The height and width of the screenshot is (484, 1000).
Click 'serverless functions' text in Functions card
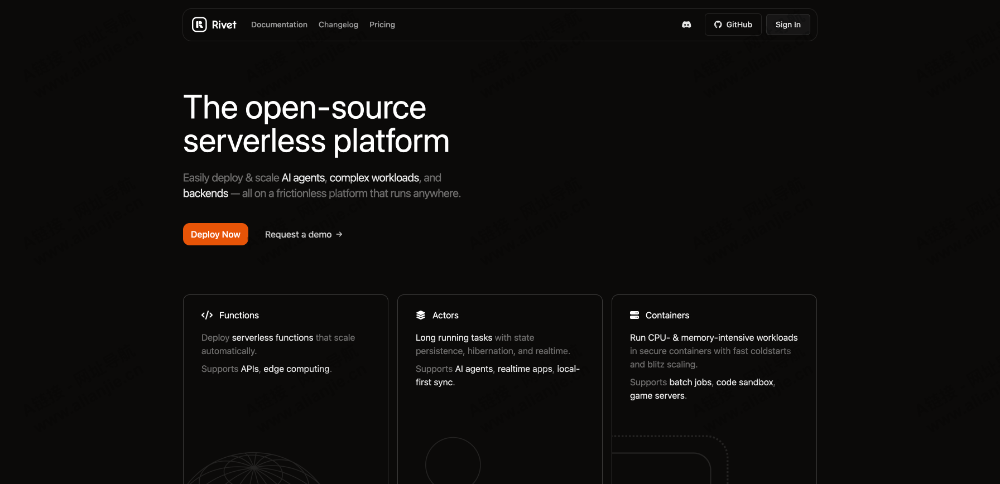[x=272, y=338]
